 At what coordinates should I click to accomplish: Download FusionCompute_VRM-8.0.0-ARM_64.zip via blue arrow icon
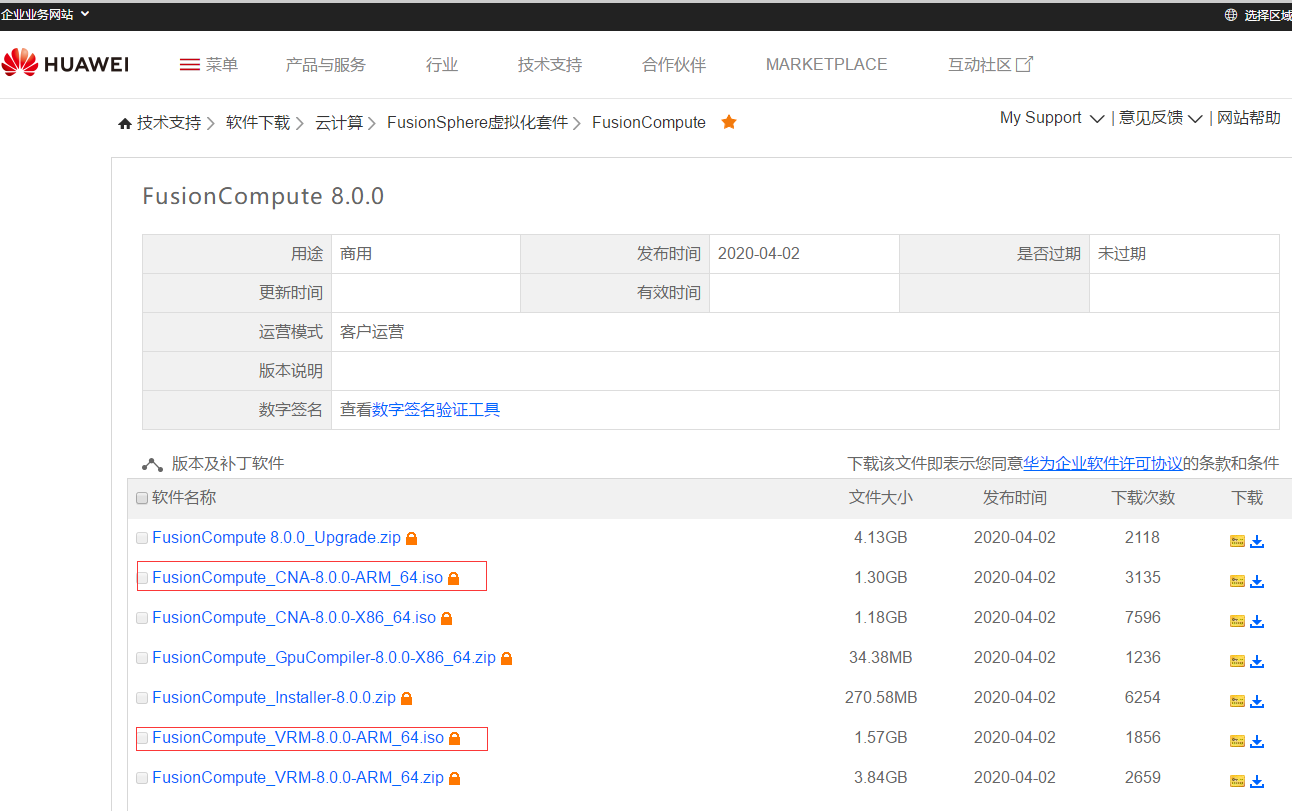1257,781
